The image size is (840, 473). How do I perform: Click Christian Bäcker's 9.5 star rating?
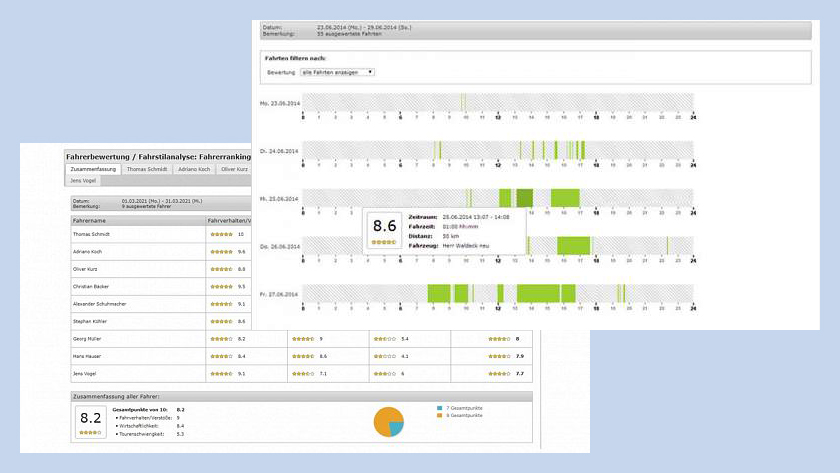pyautogui.click(x=221, y=287)
